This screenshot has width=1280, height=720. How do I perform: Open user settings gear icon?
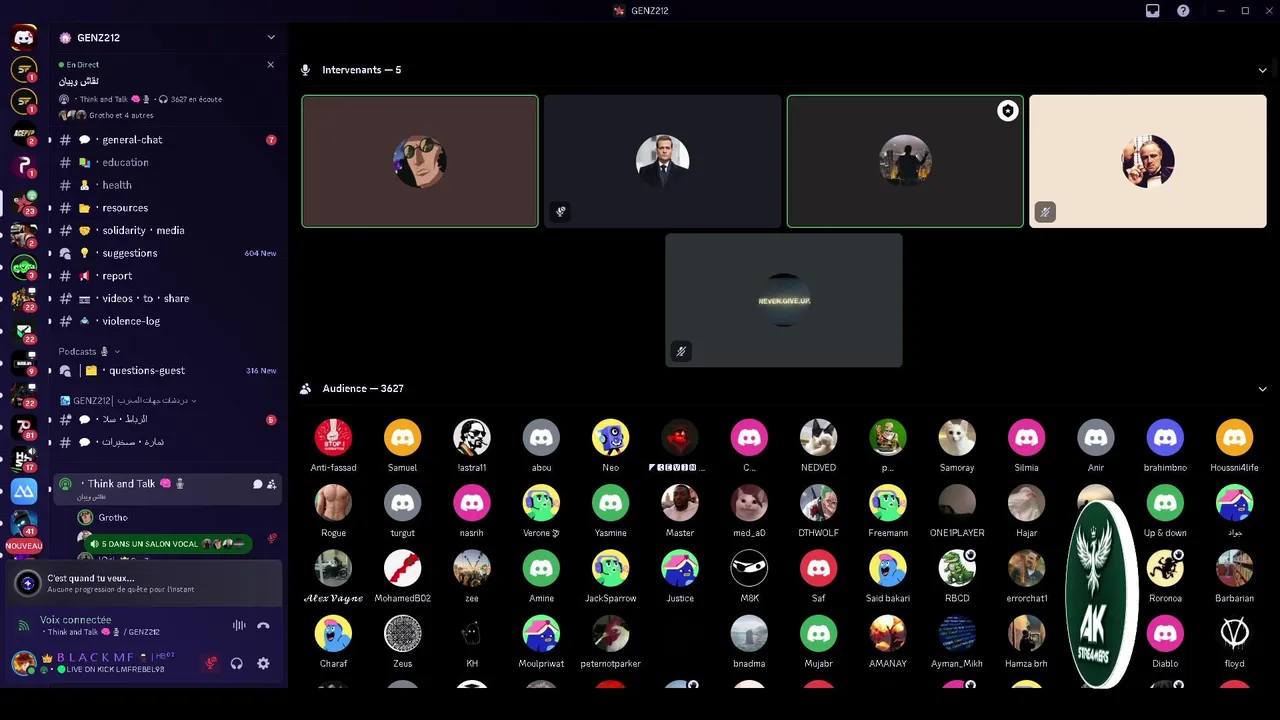[263, 663]
